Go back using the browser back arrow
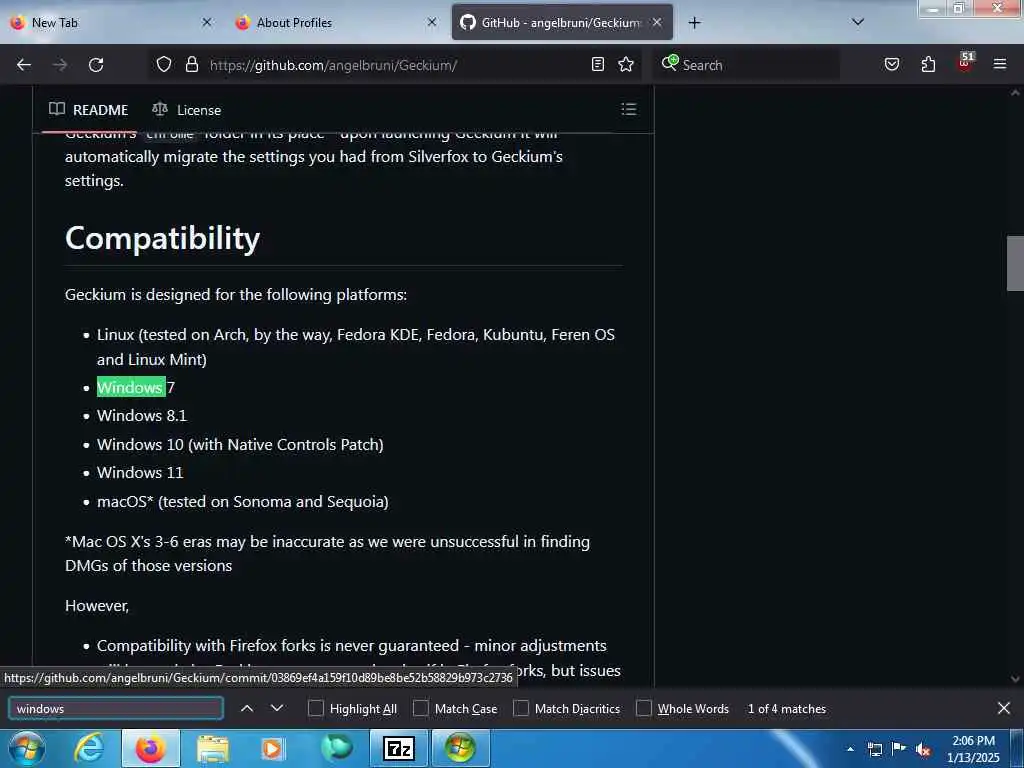 (24, 65)
